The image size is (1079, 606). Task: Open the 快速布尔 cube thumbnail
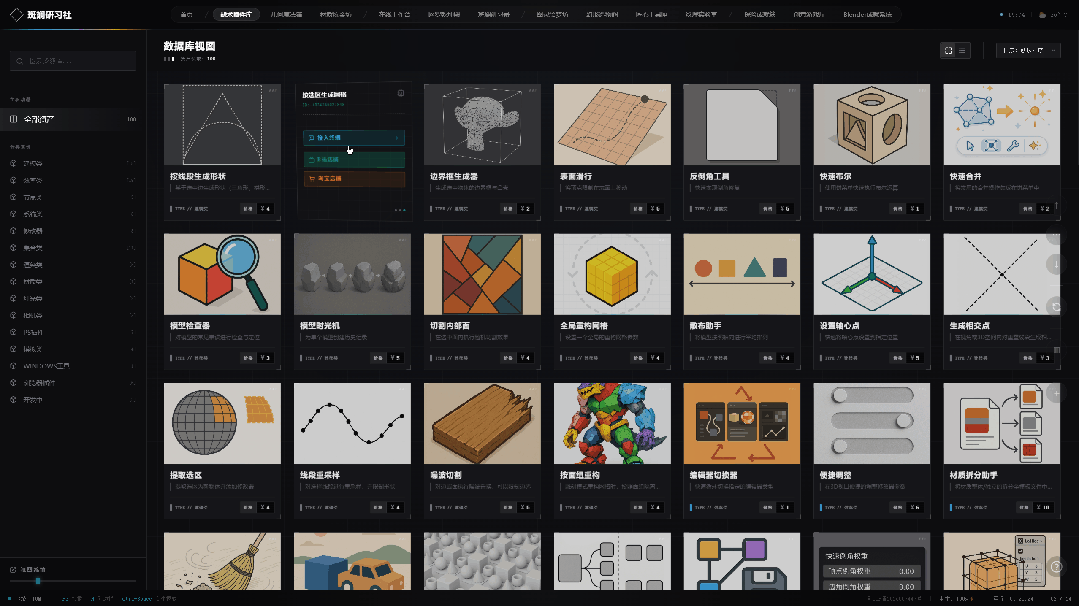pos(872,125)
